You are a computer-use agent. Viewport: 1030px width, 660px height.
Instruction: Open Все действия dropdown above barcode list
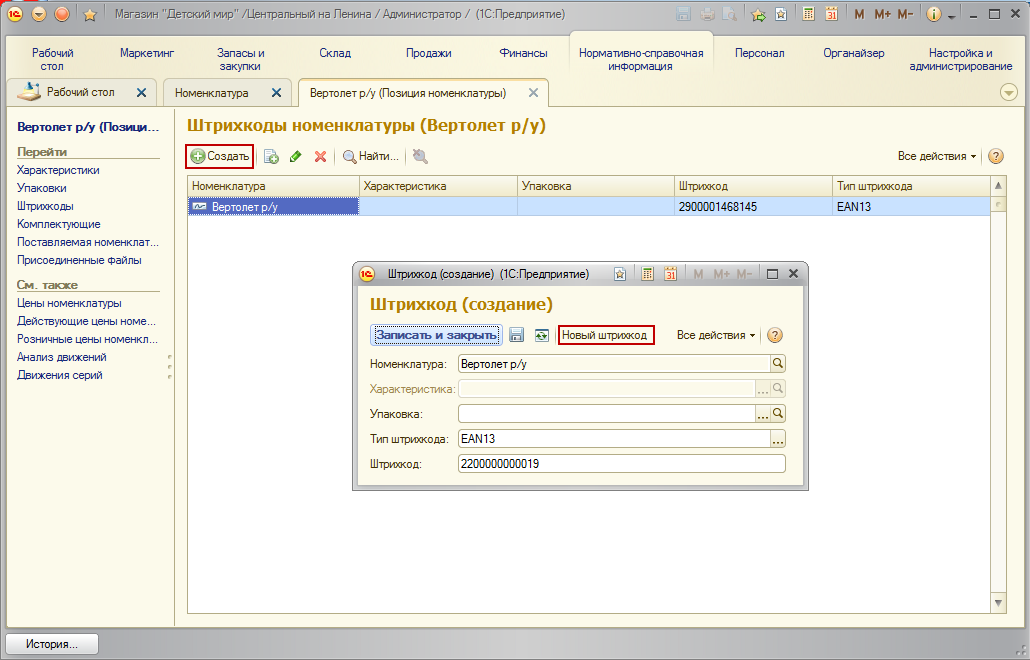[937, 156]
